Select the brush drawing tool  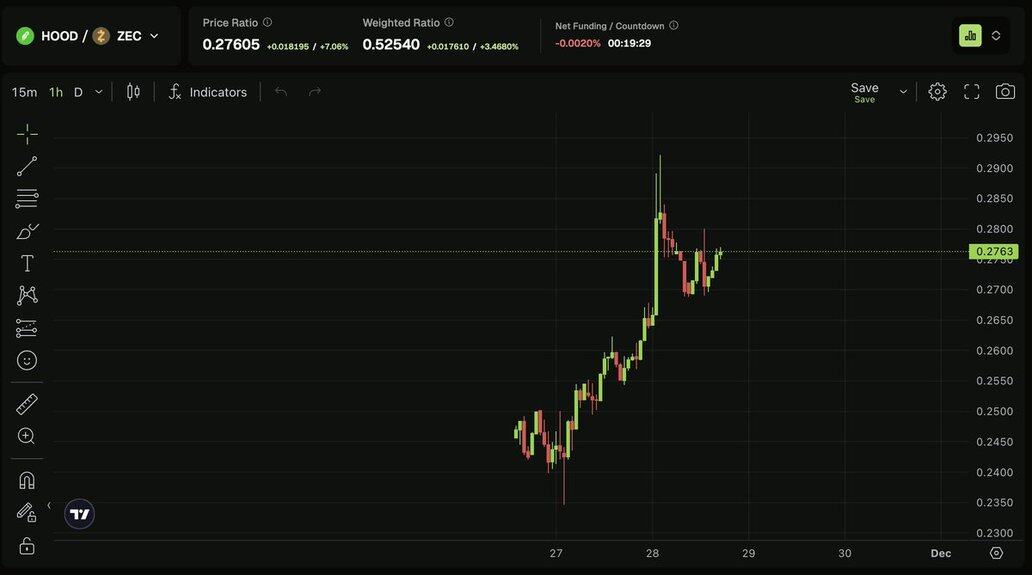coord(27,231)
